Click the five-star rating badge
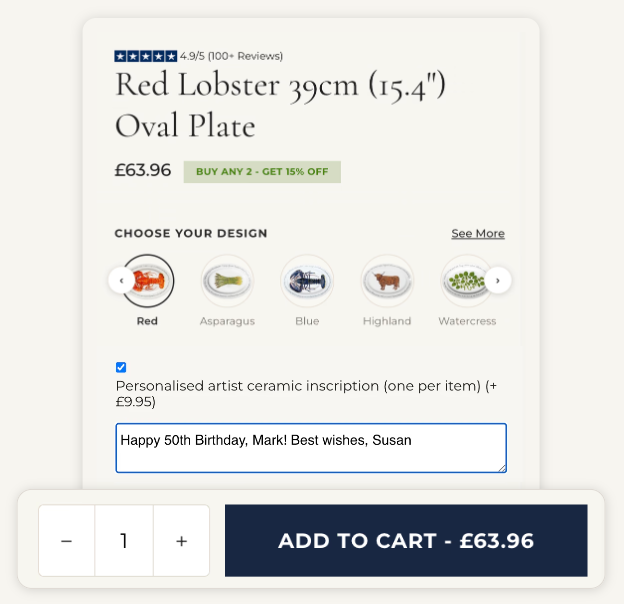624x604 pixels. pos(146,56)
